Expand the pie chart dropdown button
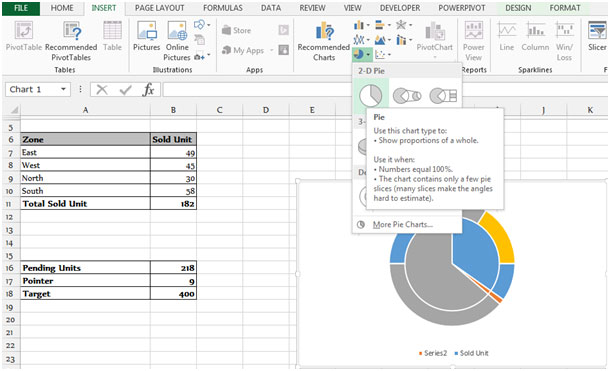610x371 pixels. pyautogui.click(x=368, y=54)
